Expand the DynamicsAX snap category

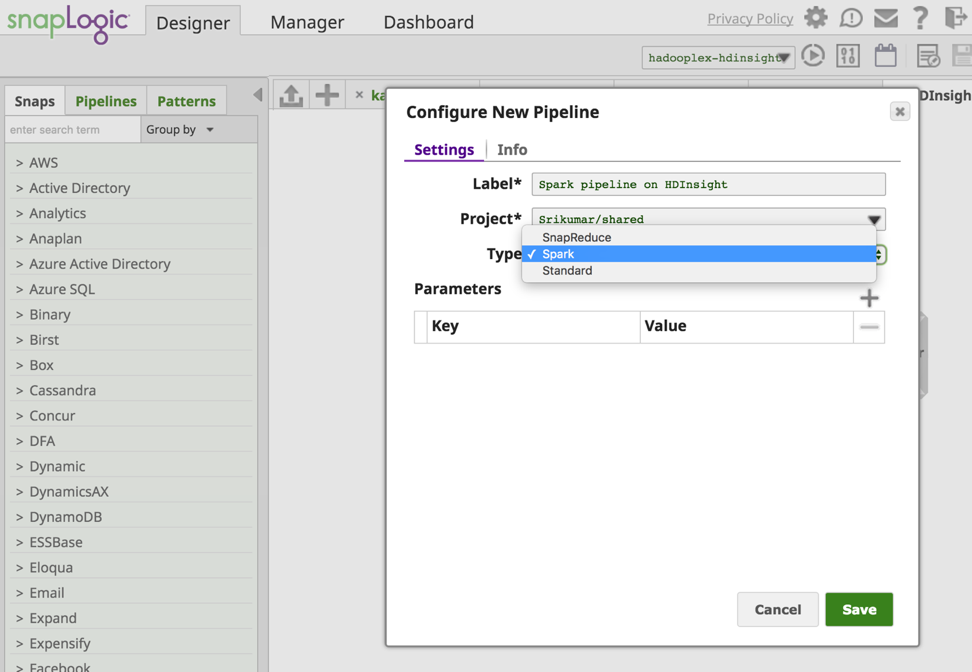pyautogui.click(x=131, y=492)
